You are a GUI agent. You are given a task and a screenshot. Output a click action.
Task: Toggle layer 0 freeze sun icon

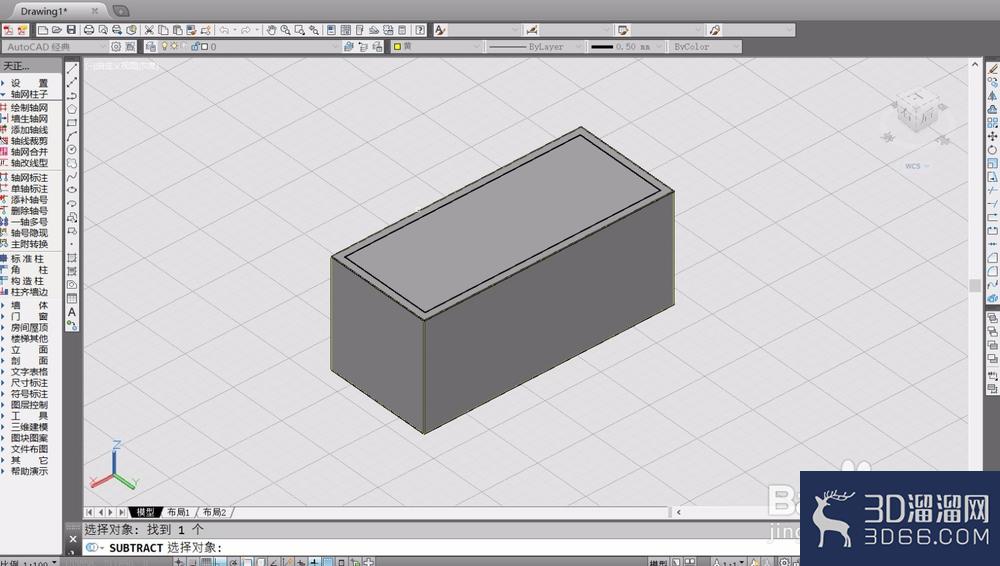(x=174, y=47)
